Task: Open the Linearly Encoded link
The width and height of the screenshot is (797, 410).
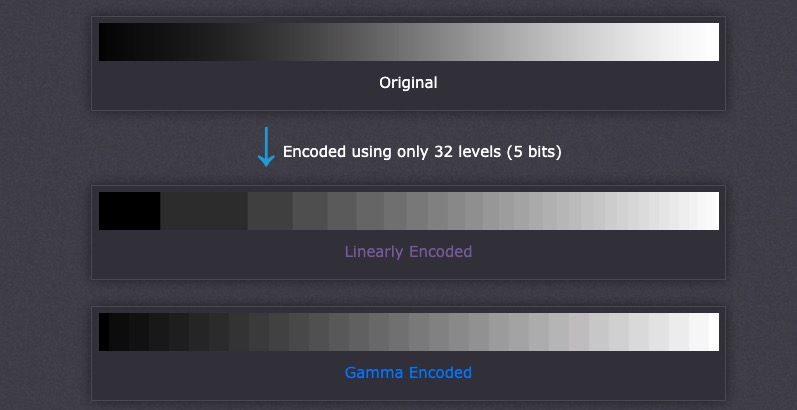Action: click(x=408, y=251)
